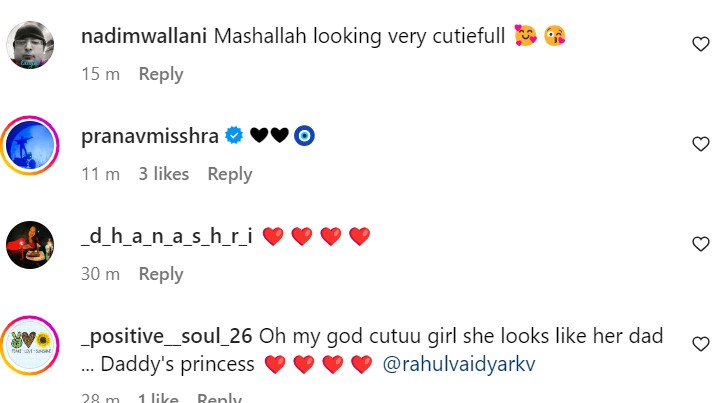The height and width of the screenshot is (403, 714).
Task: Like _positive__soul_26's comment heart icon
Action: point(701,344)
